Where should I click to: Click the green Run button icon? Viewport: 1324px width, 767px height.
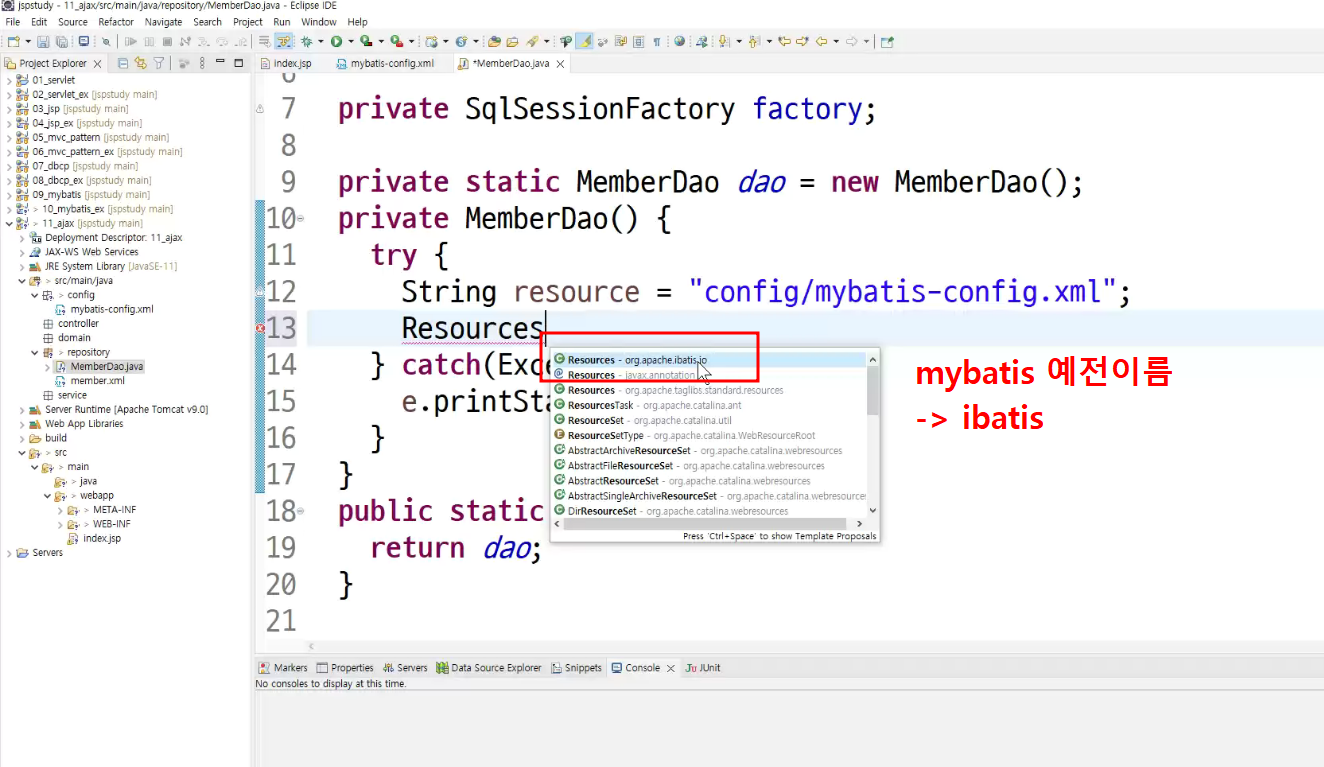click(x=336, y=41)
